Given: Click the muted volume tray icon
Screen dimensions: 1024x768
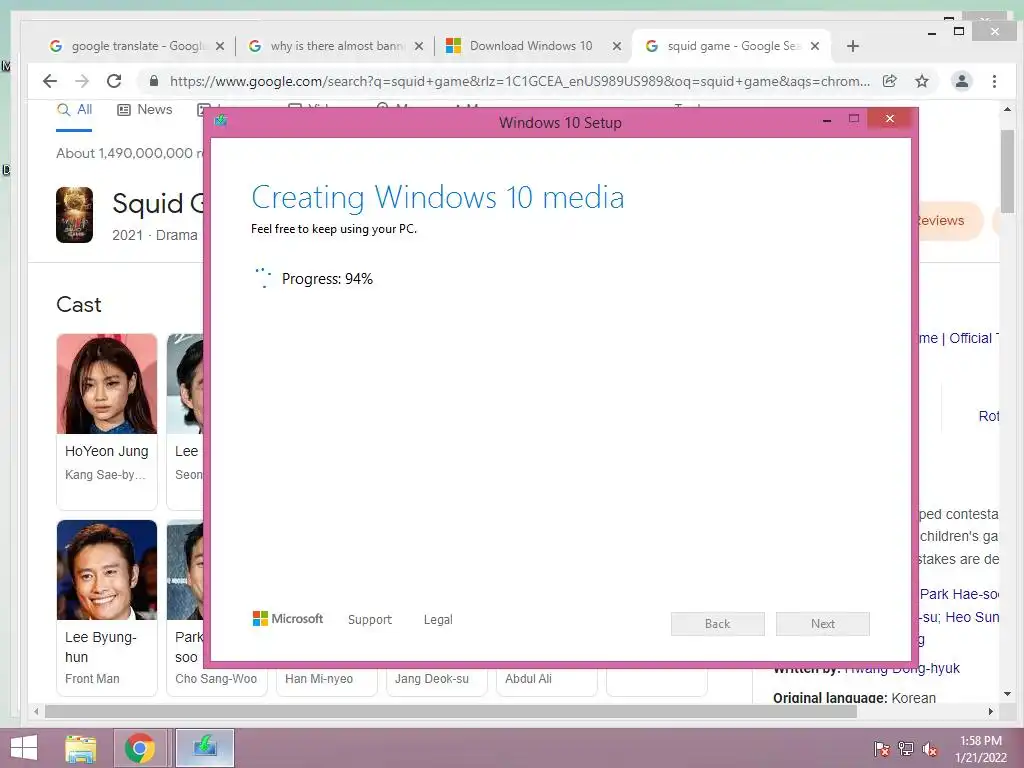Looking at the screenshot, I should (x=930, y=749).
